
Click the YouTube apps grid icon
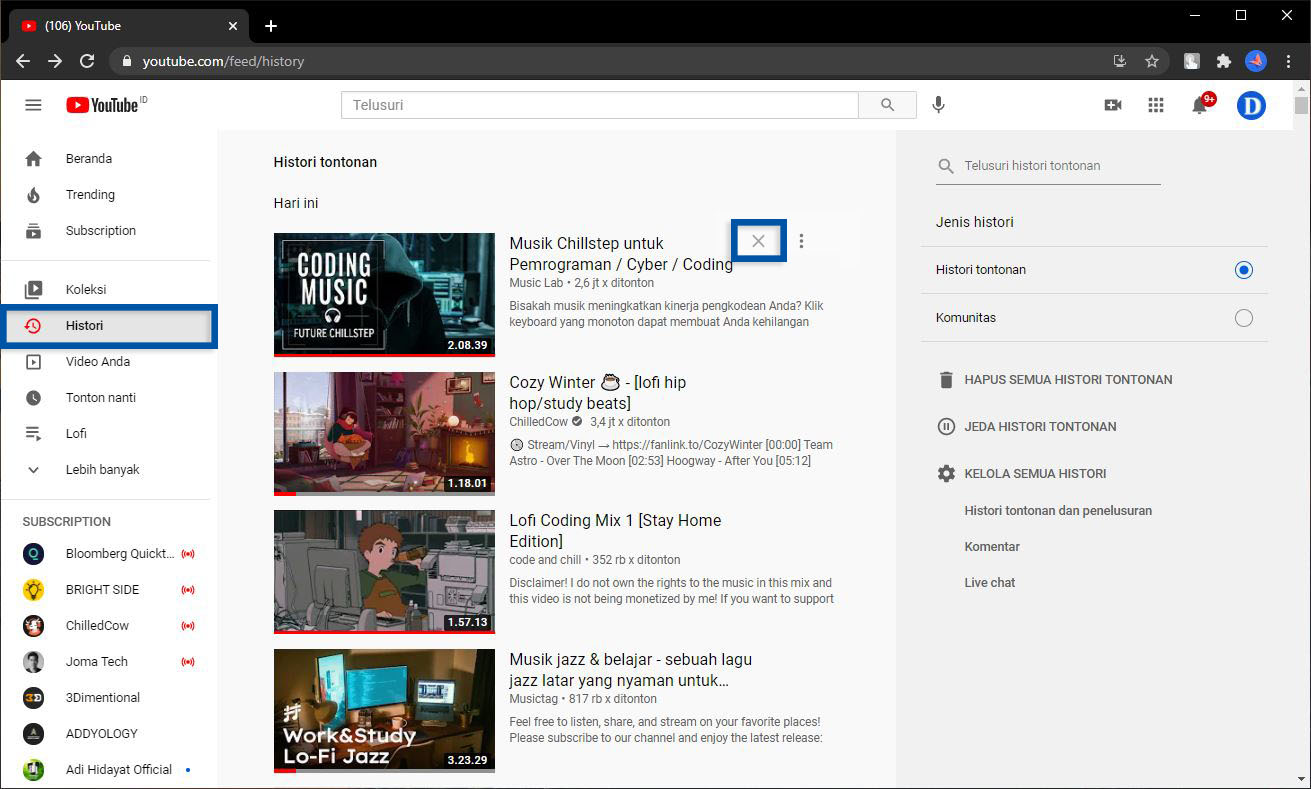[x=1155, y=104]
